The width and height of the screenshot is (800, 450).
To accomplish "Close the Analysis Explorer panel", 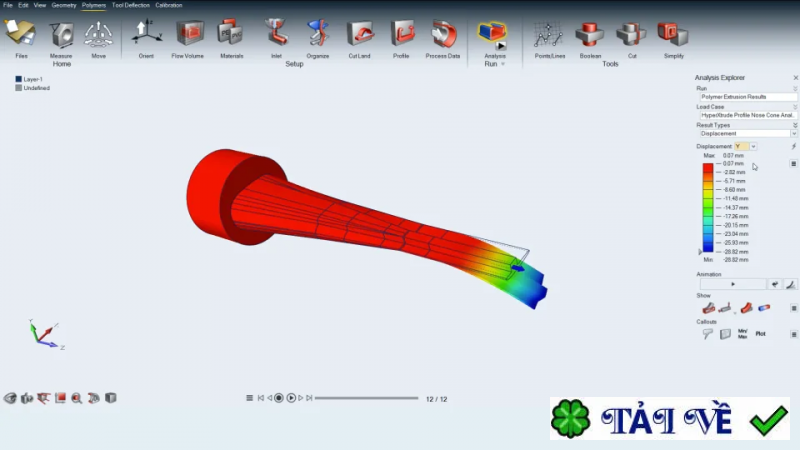I will click(x=795, y=78).
